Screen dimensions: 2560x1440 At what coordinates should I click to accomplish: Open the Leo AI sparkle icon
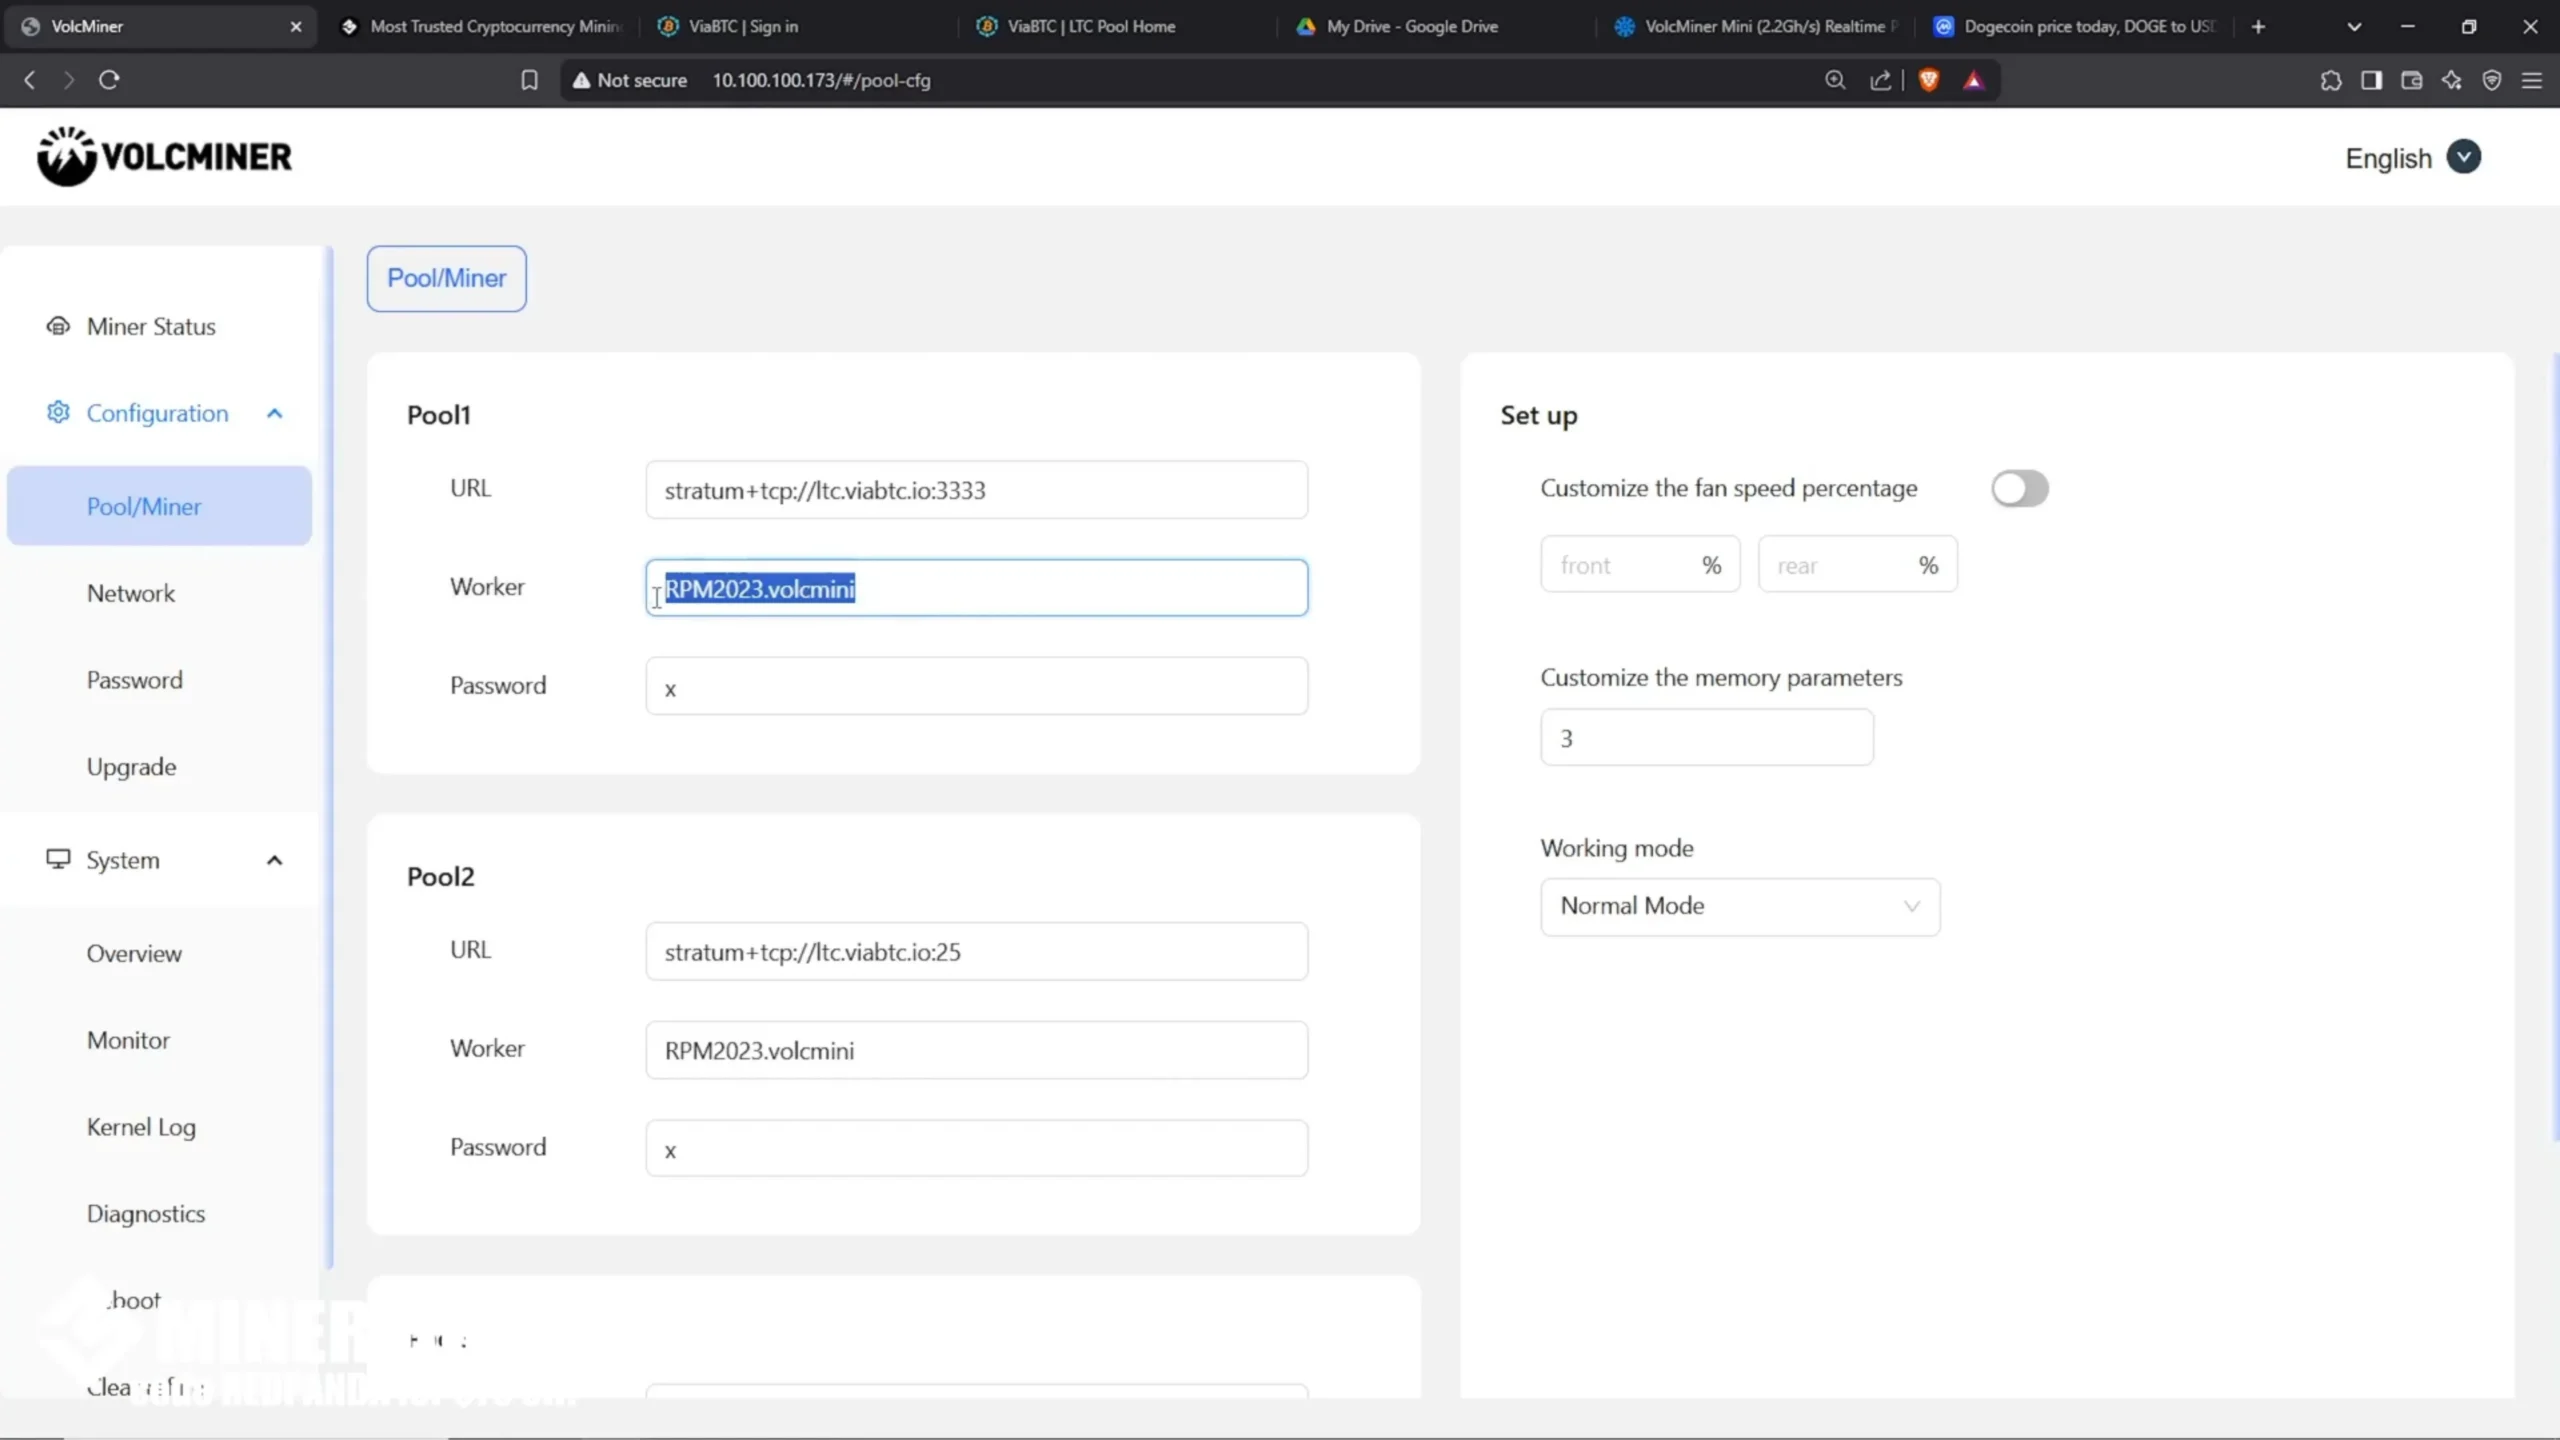(x=2451, y=80)
